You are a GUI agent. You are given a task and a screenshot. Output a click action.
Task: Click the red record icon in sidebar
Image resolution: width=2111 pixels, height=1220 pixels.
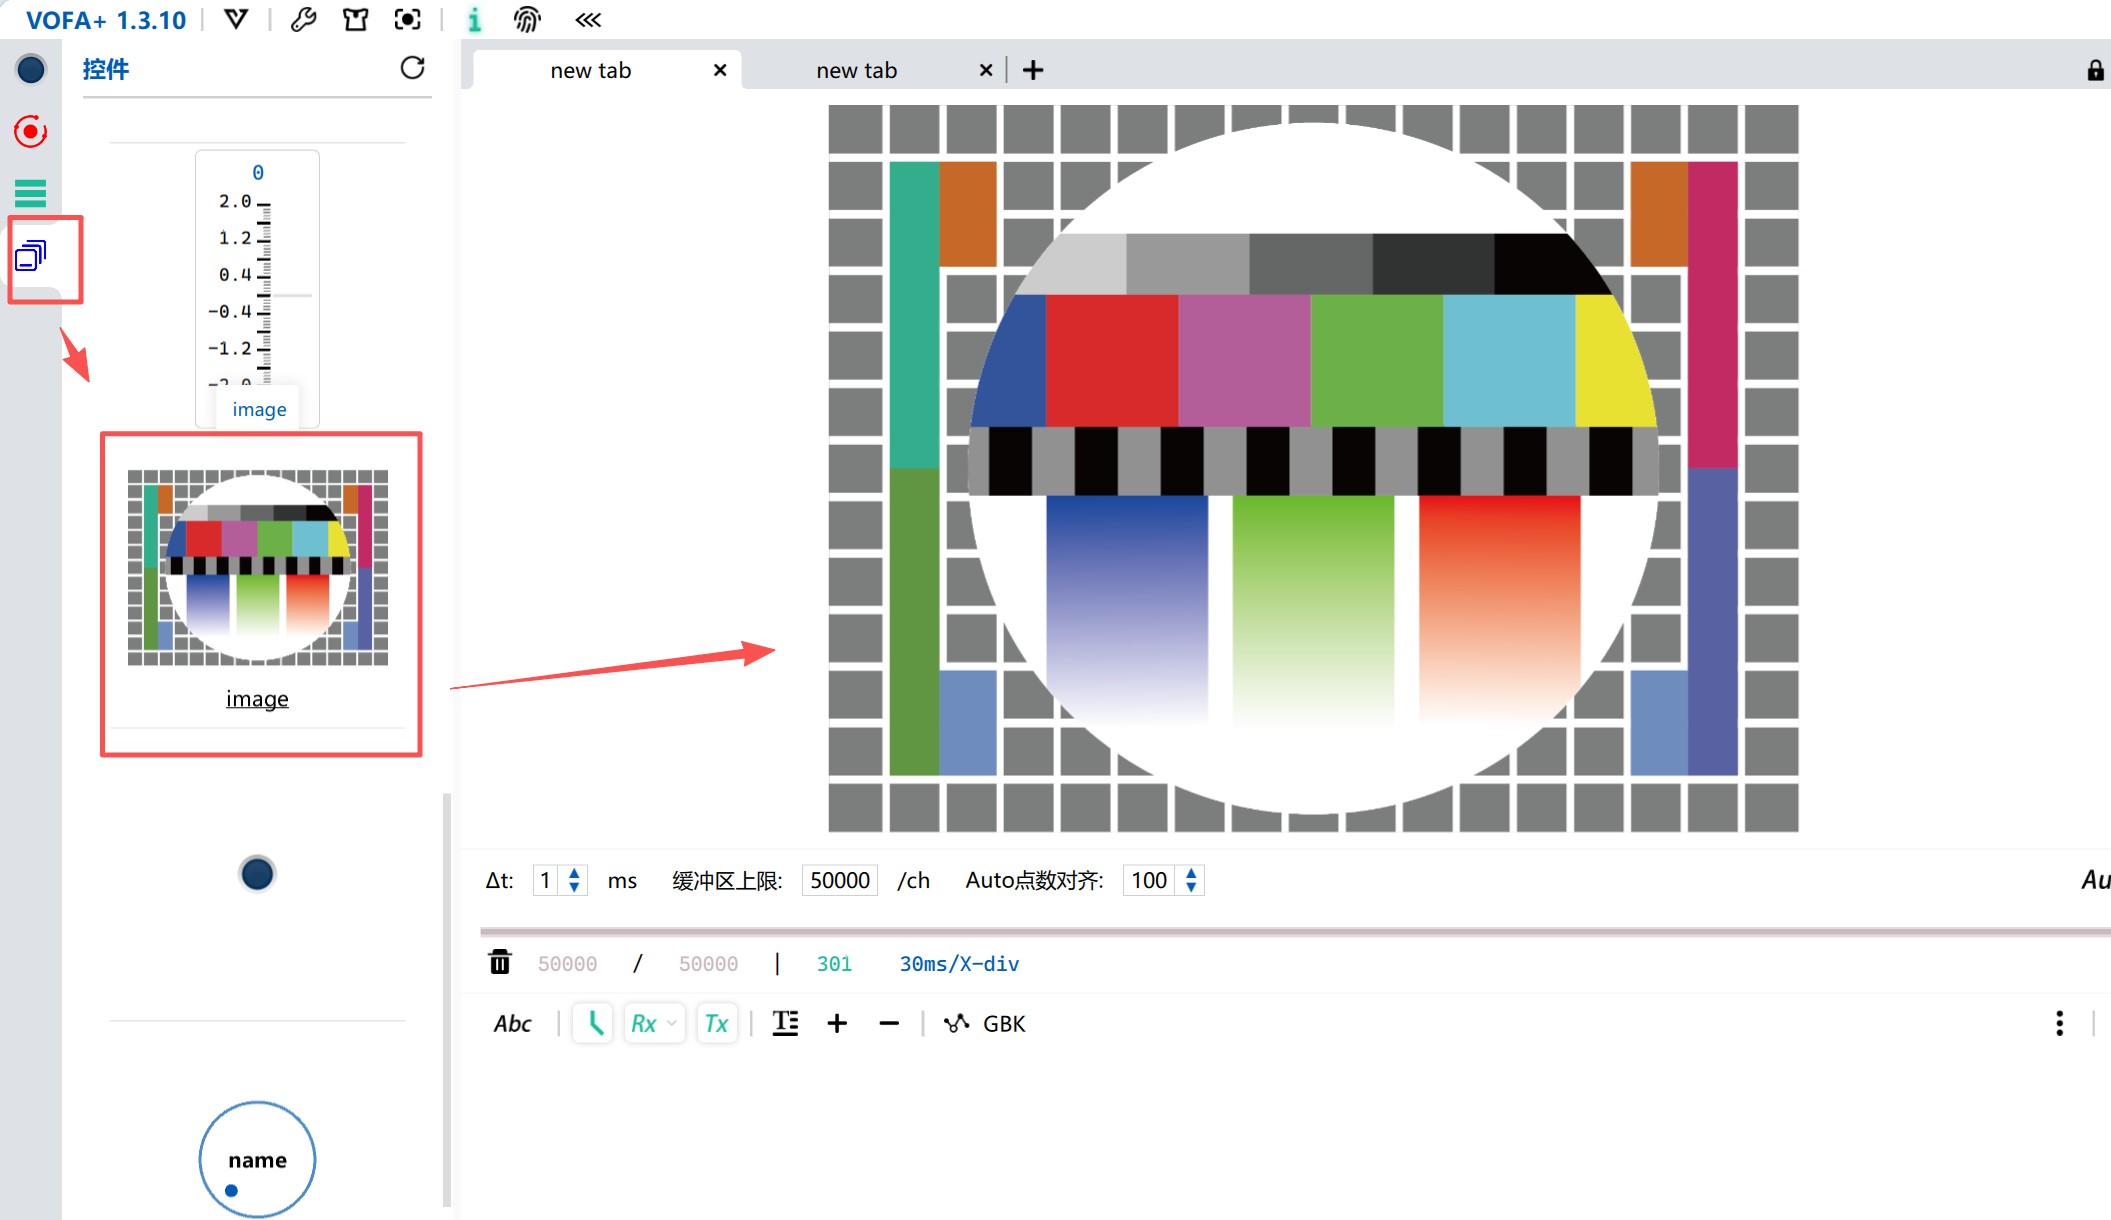30,131
